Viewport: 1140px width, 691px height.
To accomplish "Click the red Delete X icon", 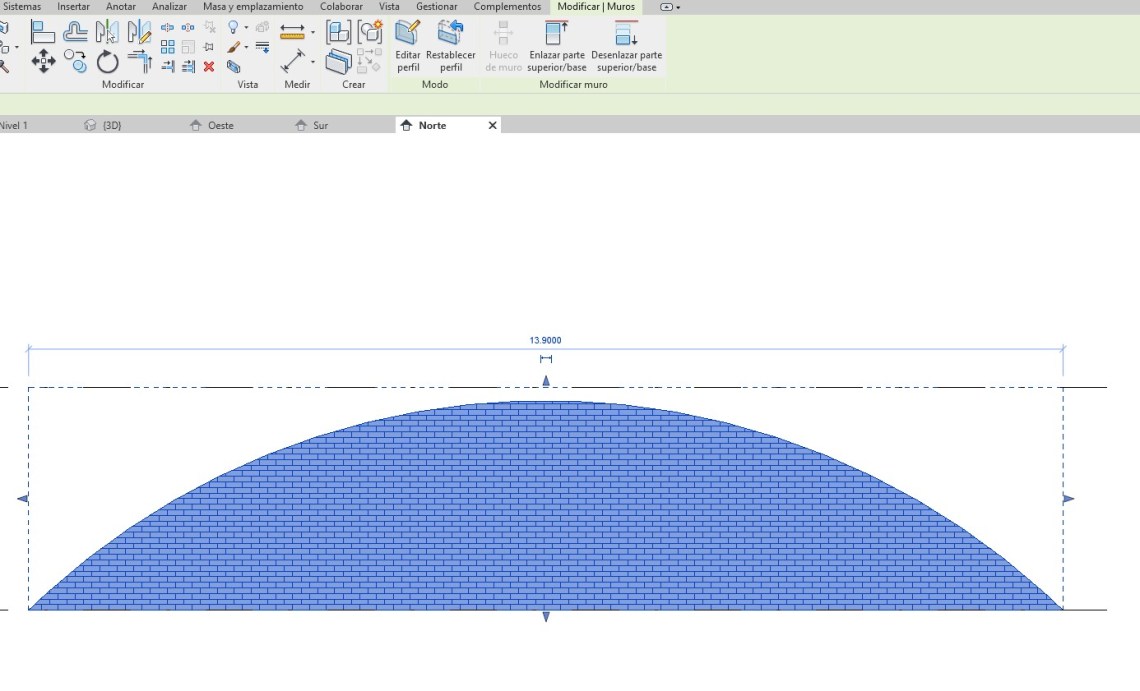I will pyautogui.click(x=209, y=67).
